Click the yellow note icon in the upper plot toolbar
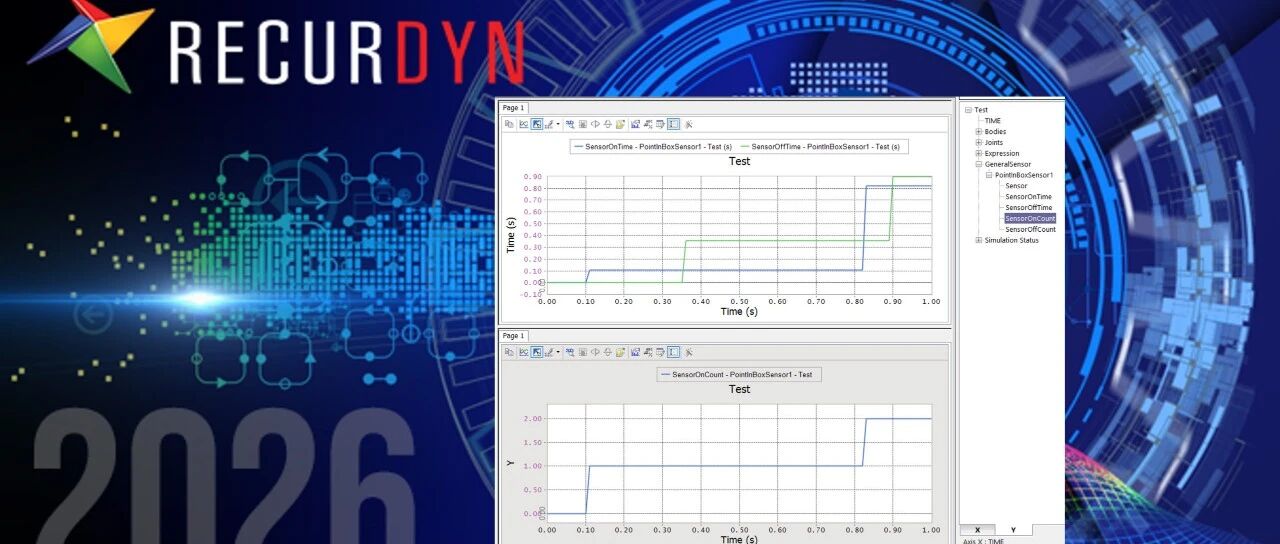Screen dimensions: 1280x544 (x=621, y=124)
